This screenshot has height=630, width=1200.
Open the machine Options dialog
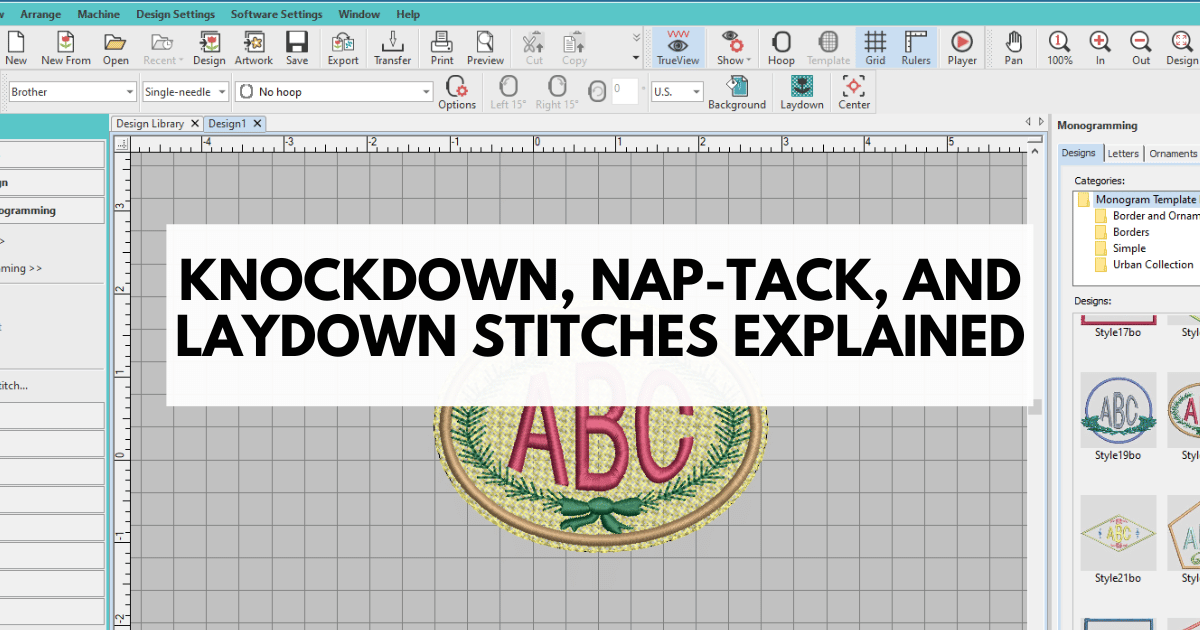tap(457, 92)
